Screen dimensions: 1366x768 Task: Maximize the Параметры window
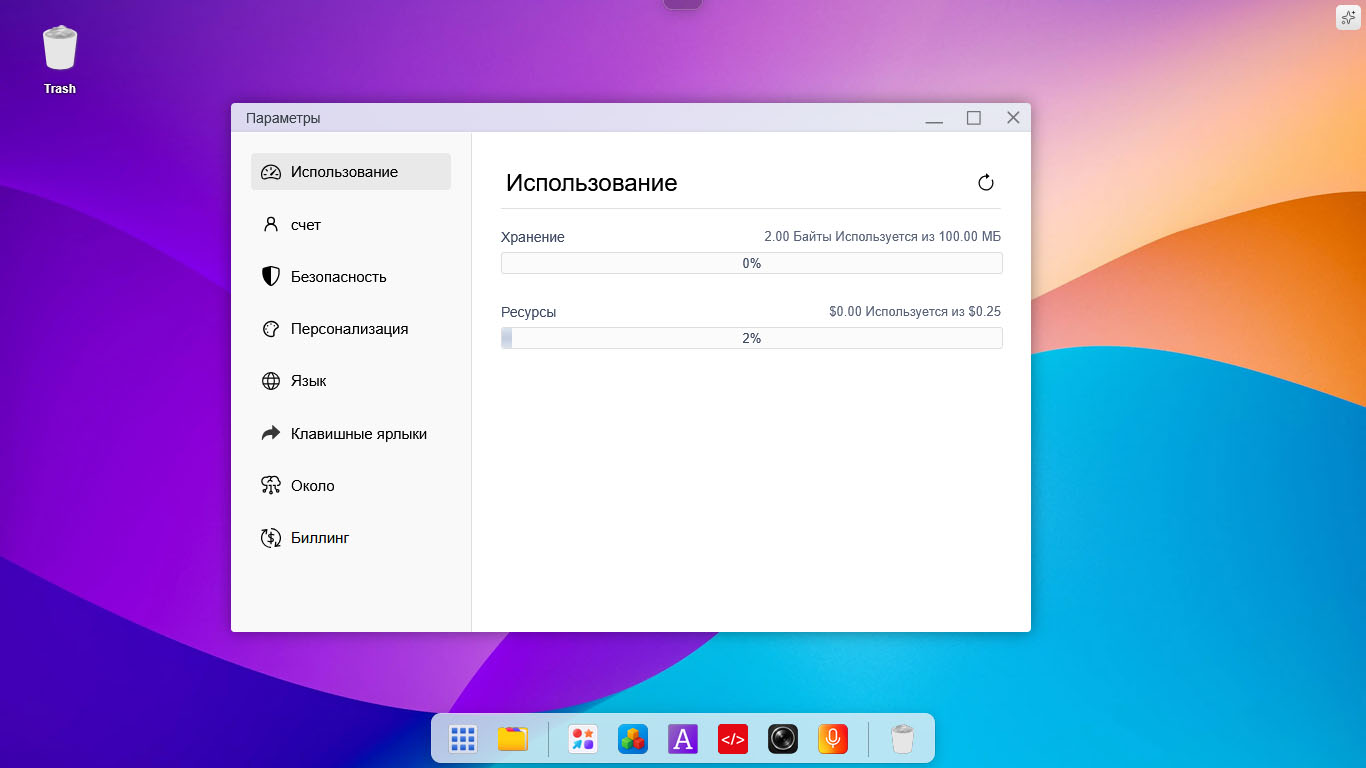point(974,118)
